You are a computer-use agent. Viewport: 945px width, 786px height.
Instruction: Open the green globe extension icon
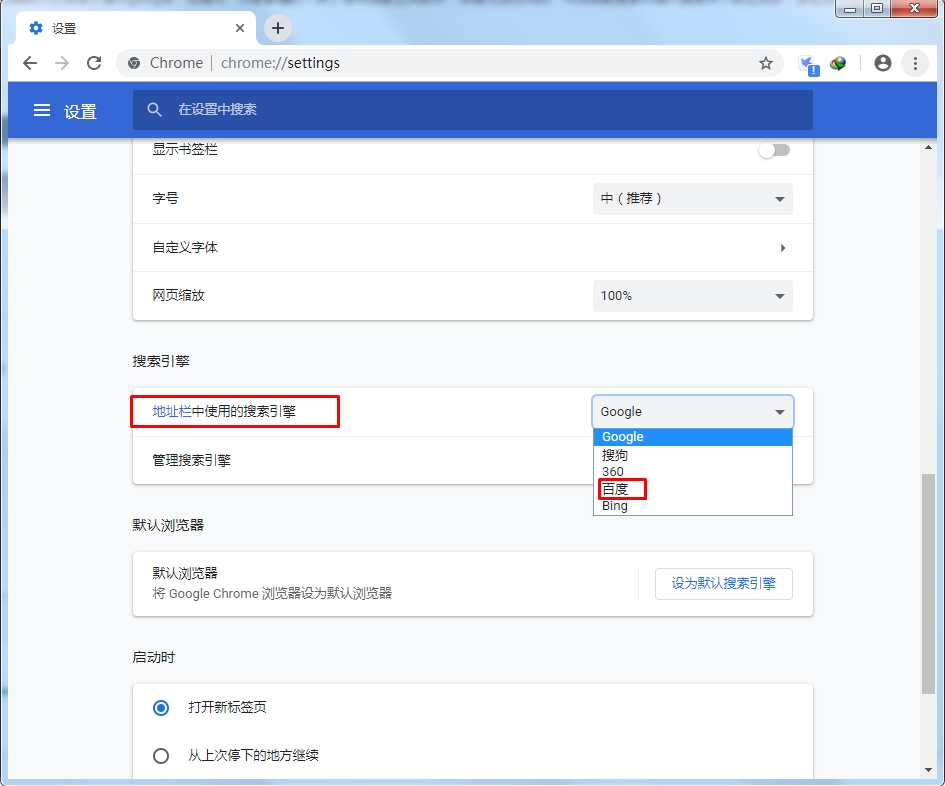(x=838, y=63)
